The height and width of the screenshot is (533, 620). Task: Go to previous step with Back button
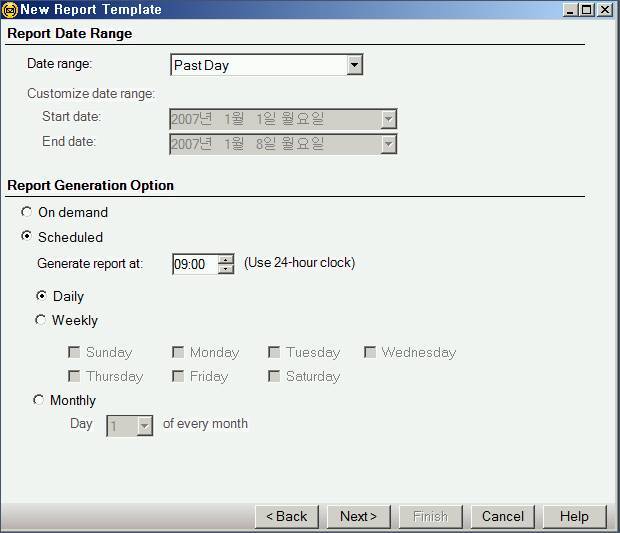click(x=287, y=516)
